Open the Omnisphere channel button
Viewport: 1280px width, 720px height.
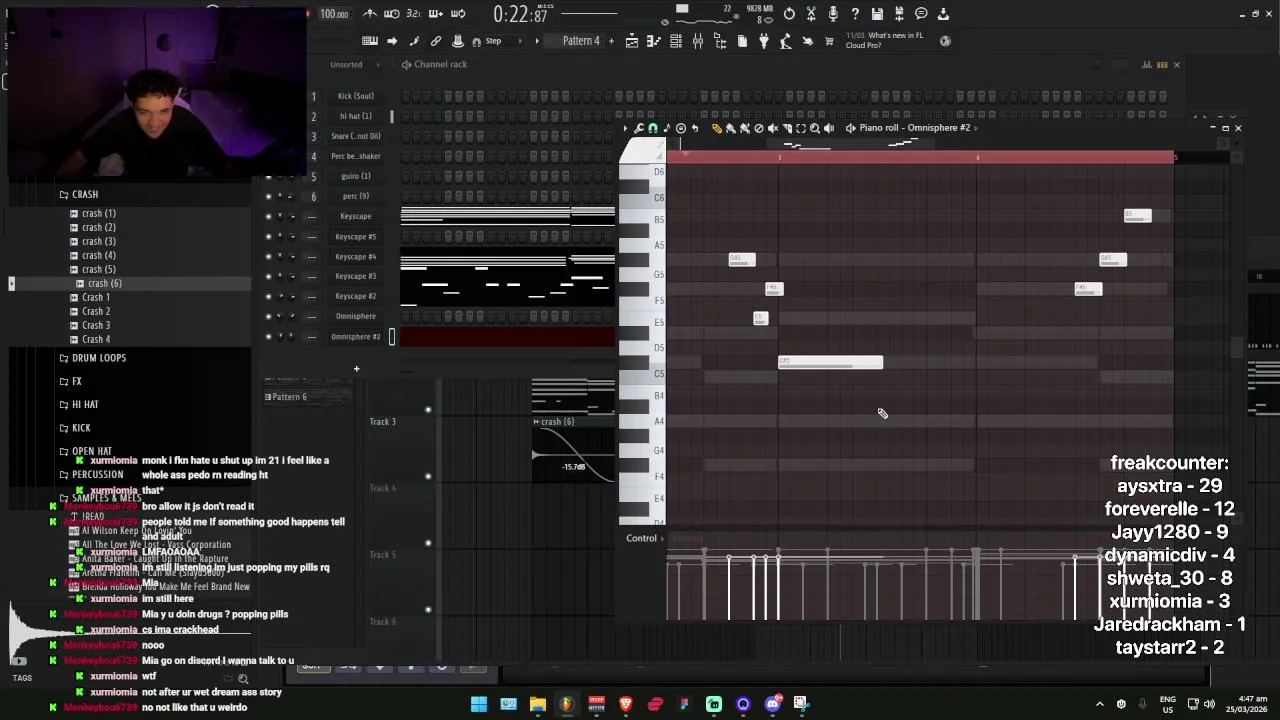pyautogui.click(x=356, y=316)
